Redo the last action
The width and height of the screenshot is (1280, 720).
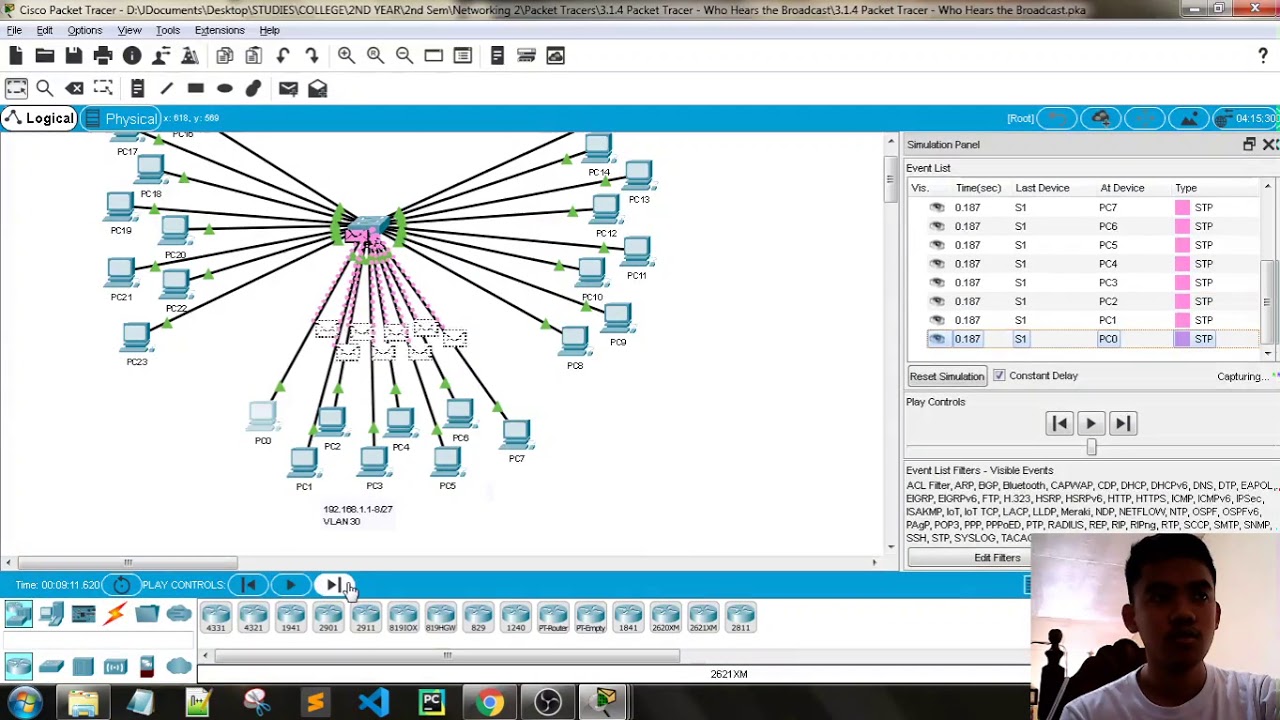[x=312, y=56]
